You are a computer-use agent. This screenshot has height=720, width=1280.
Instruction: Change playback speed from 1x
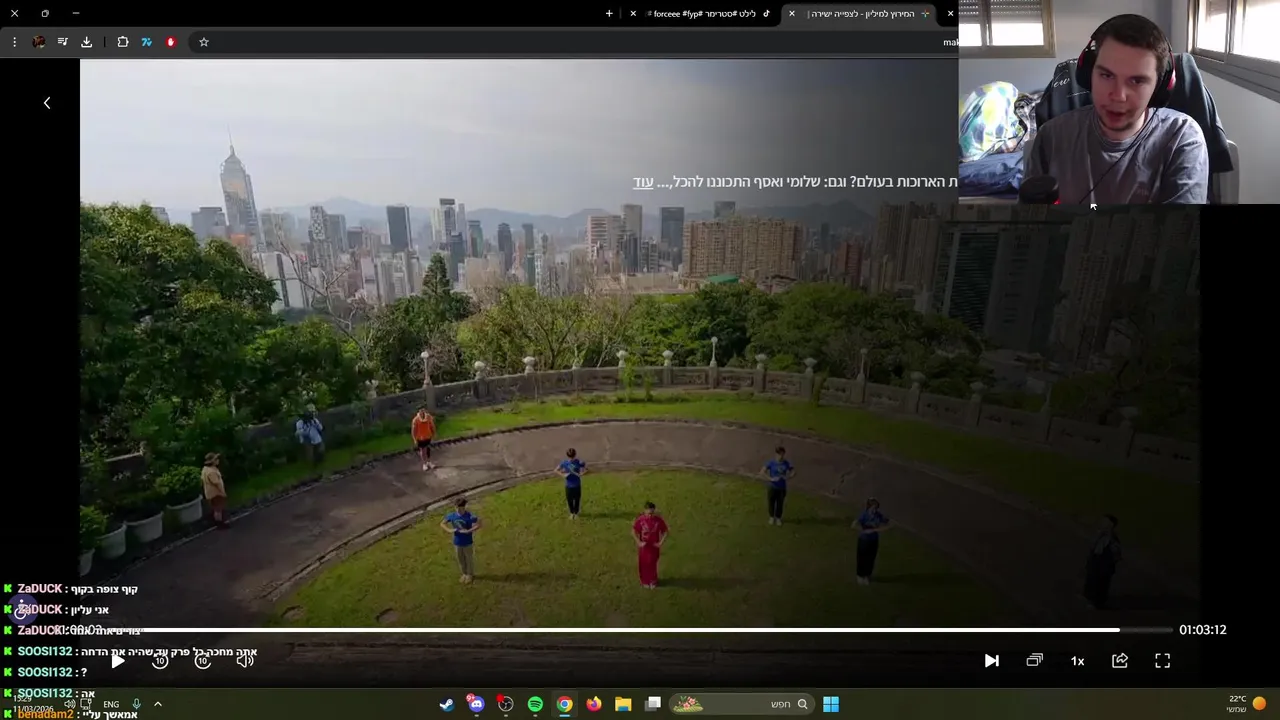click(x=1077, y=661)
